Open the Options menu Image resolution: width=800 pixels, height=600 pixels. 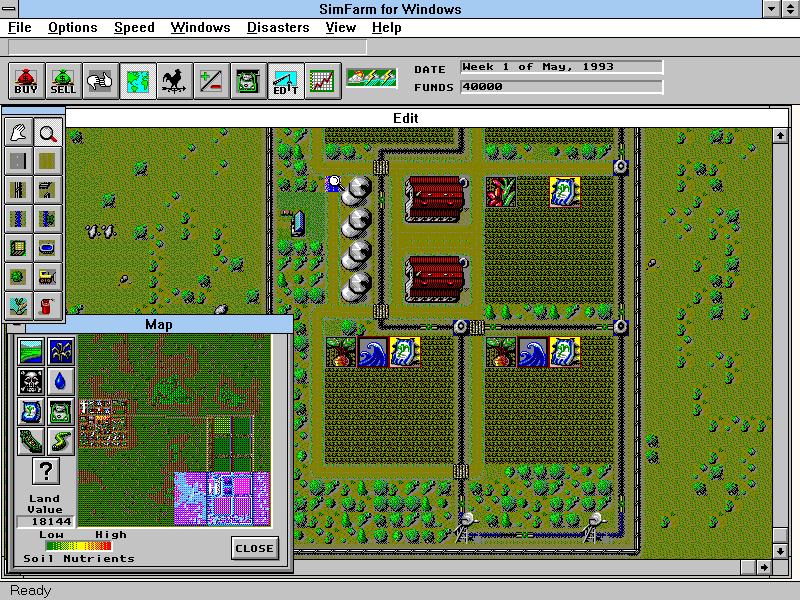click(72, 28)
